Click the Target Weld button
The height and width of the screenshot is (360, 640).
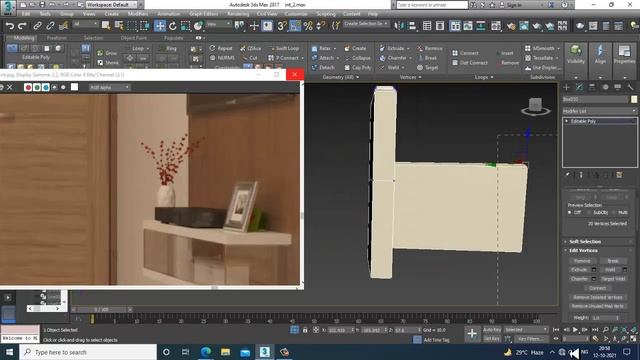(x=613, y=279)
